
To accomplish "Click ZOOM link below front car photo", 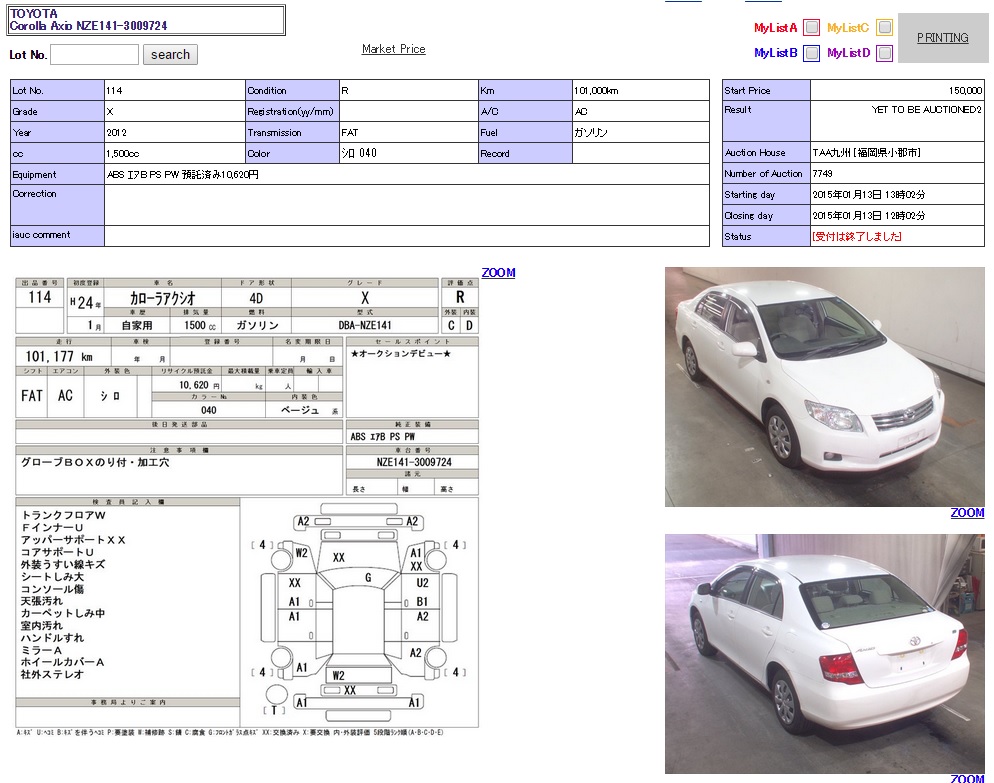I will (x=966, y=513).
